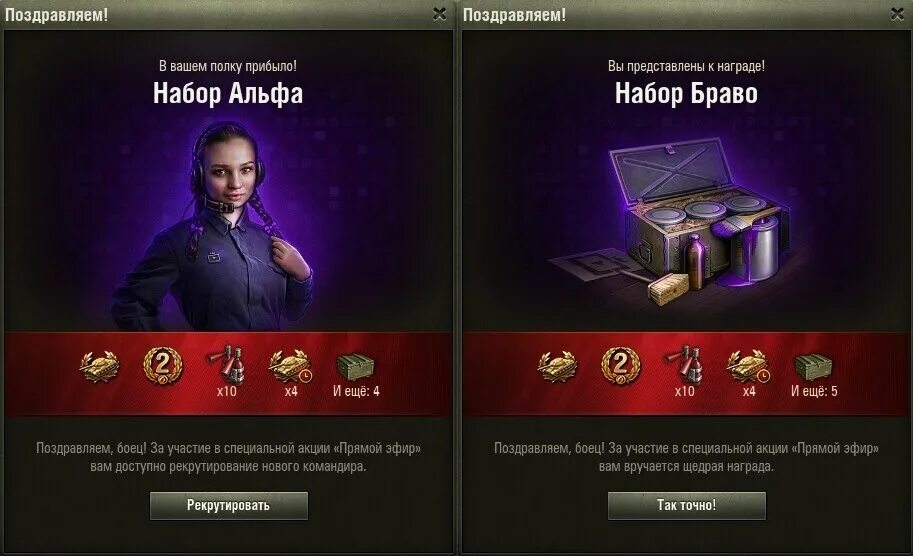
Task: Open the 'И ещё: 5' crate icon
Action: [813, 367]
